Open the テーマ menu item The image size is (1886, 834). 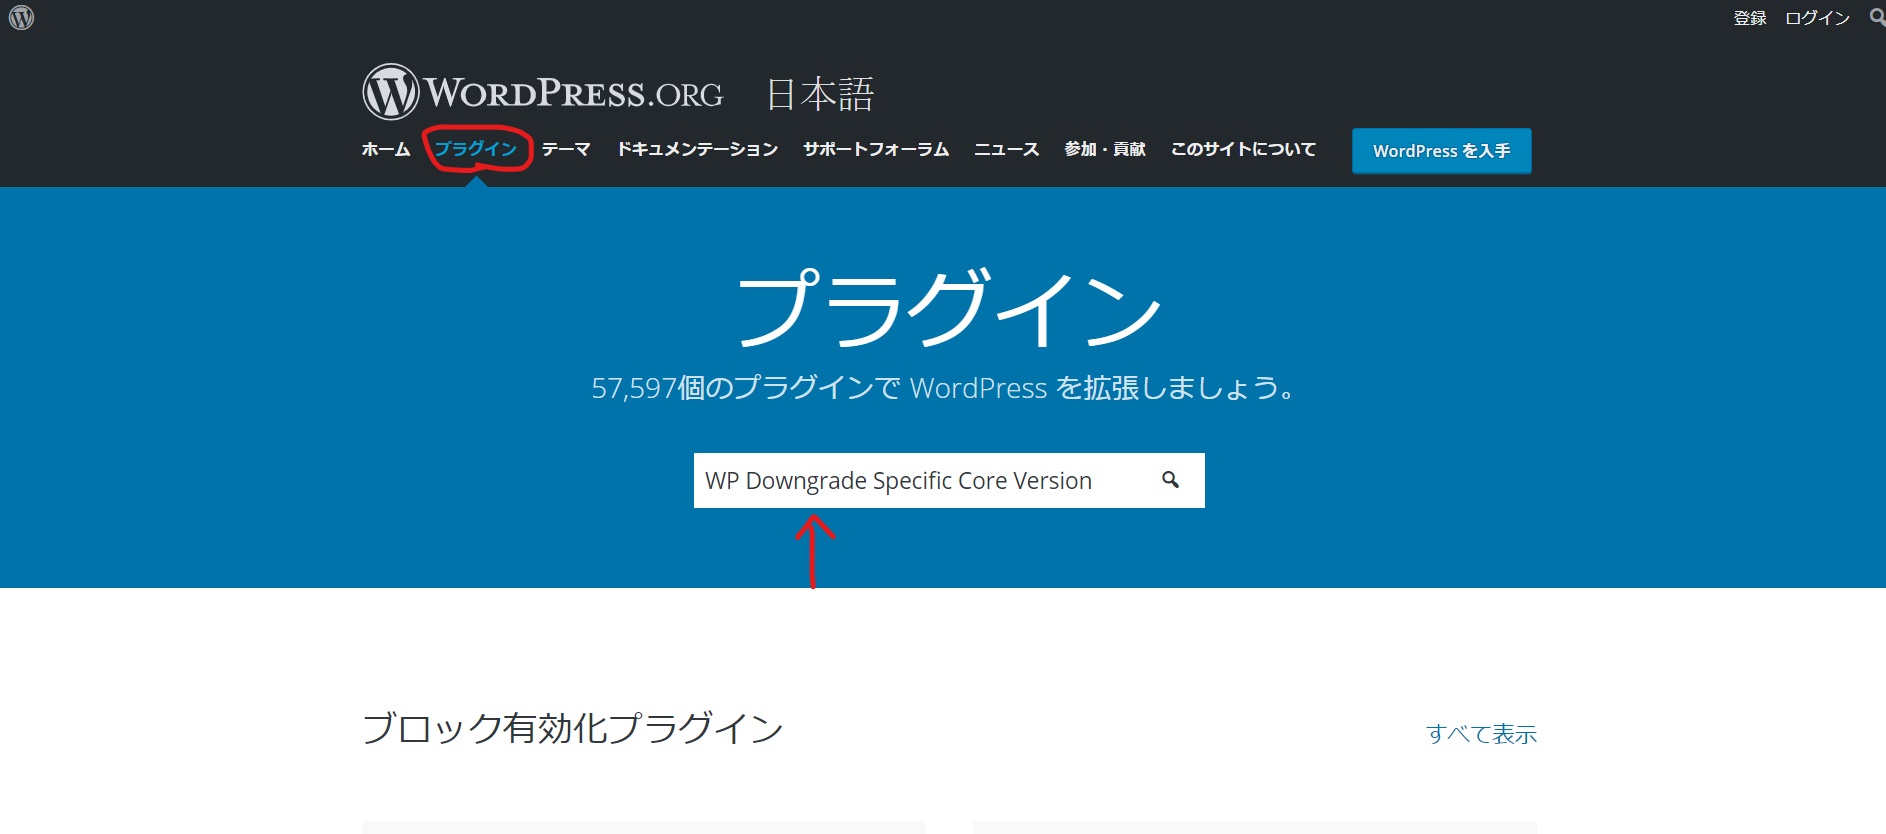click(x=566, y=149)
